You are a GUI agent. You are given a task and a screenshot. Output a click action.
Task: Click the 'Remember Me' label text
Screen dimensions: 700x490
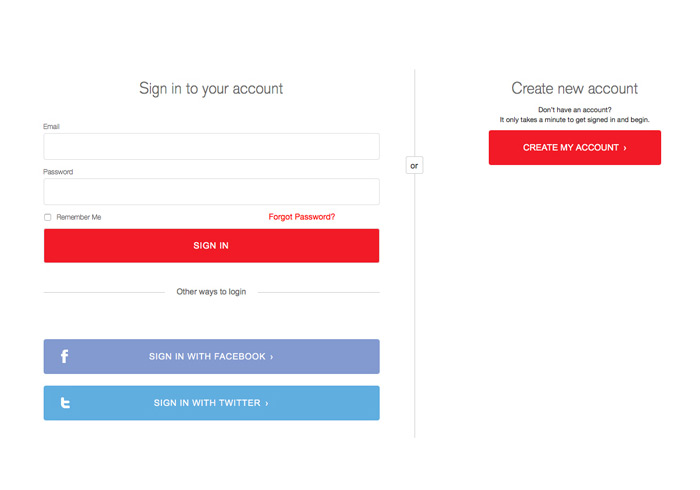coord(79,217)
